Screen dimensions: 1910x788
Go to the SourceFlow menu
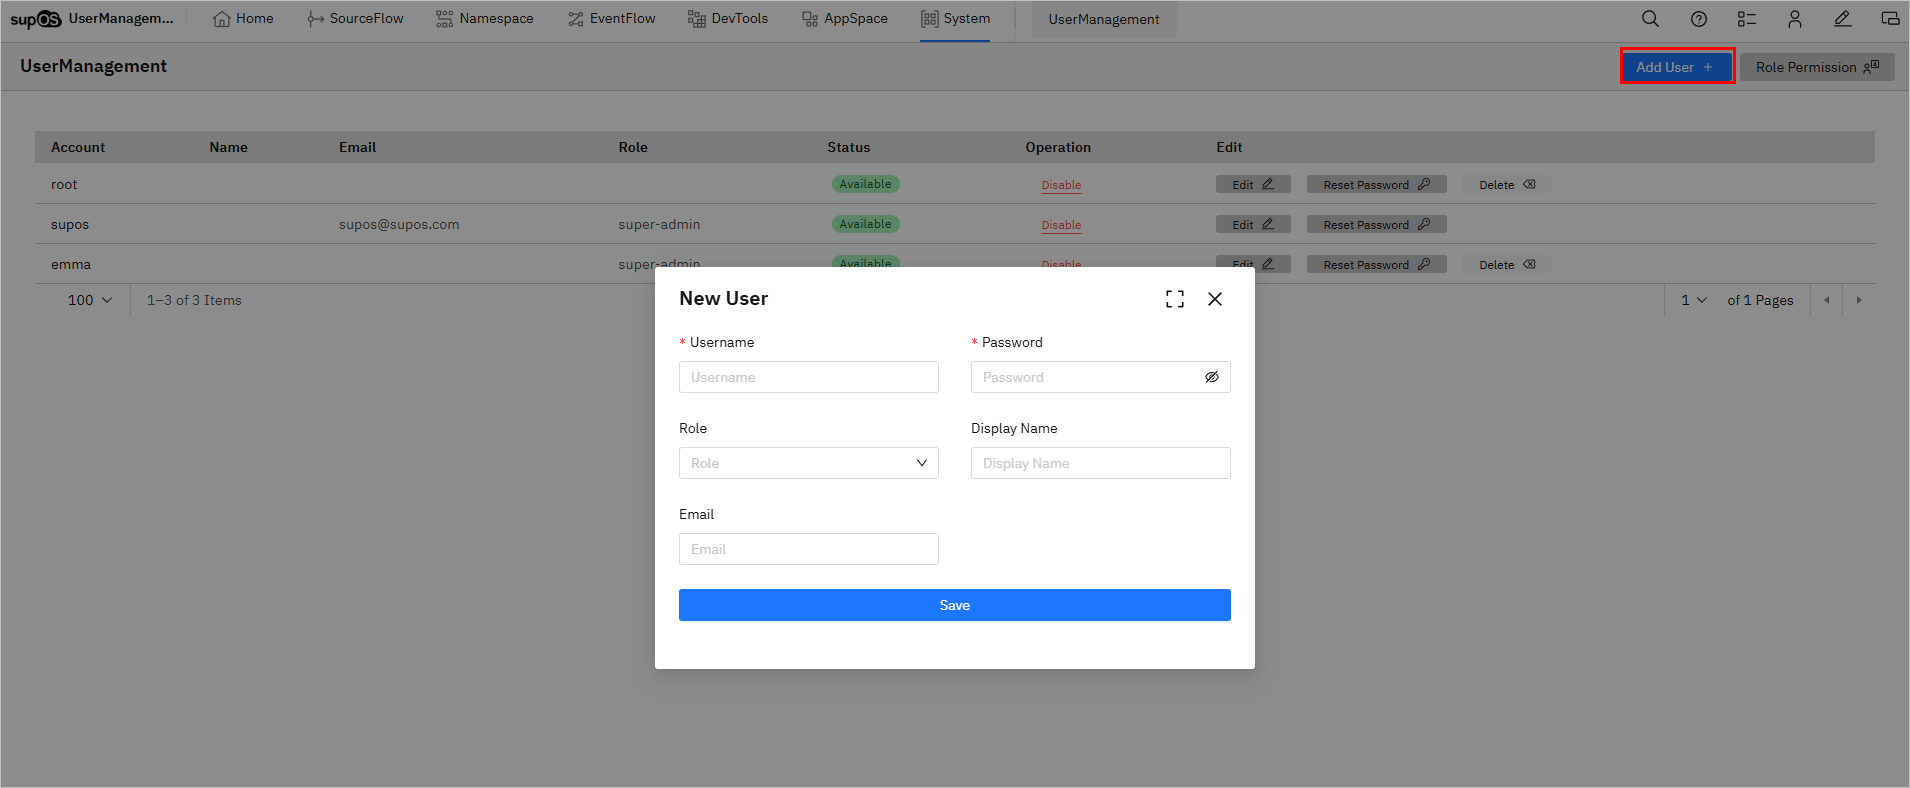355,19
